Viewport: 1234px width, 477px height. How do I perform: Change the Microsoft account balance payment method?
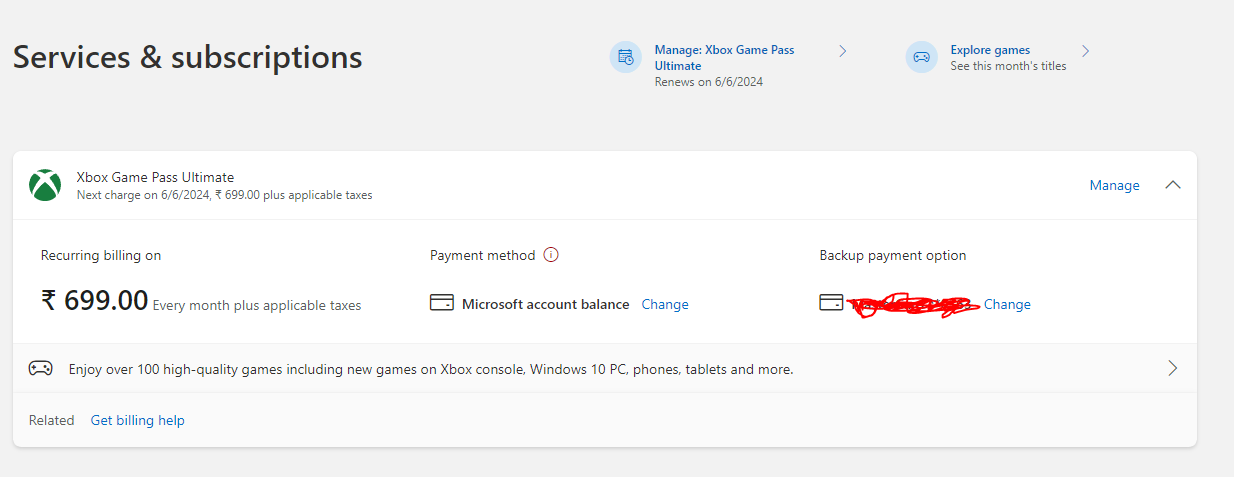point(665,304)
